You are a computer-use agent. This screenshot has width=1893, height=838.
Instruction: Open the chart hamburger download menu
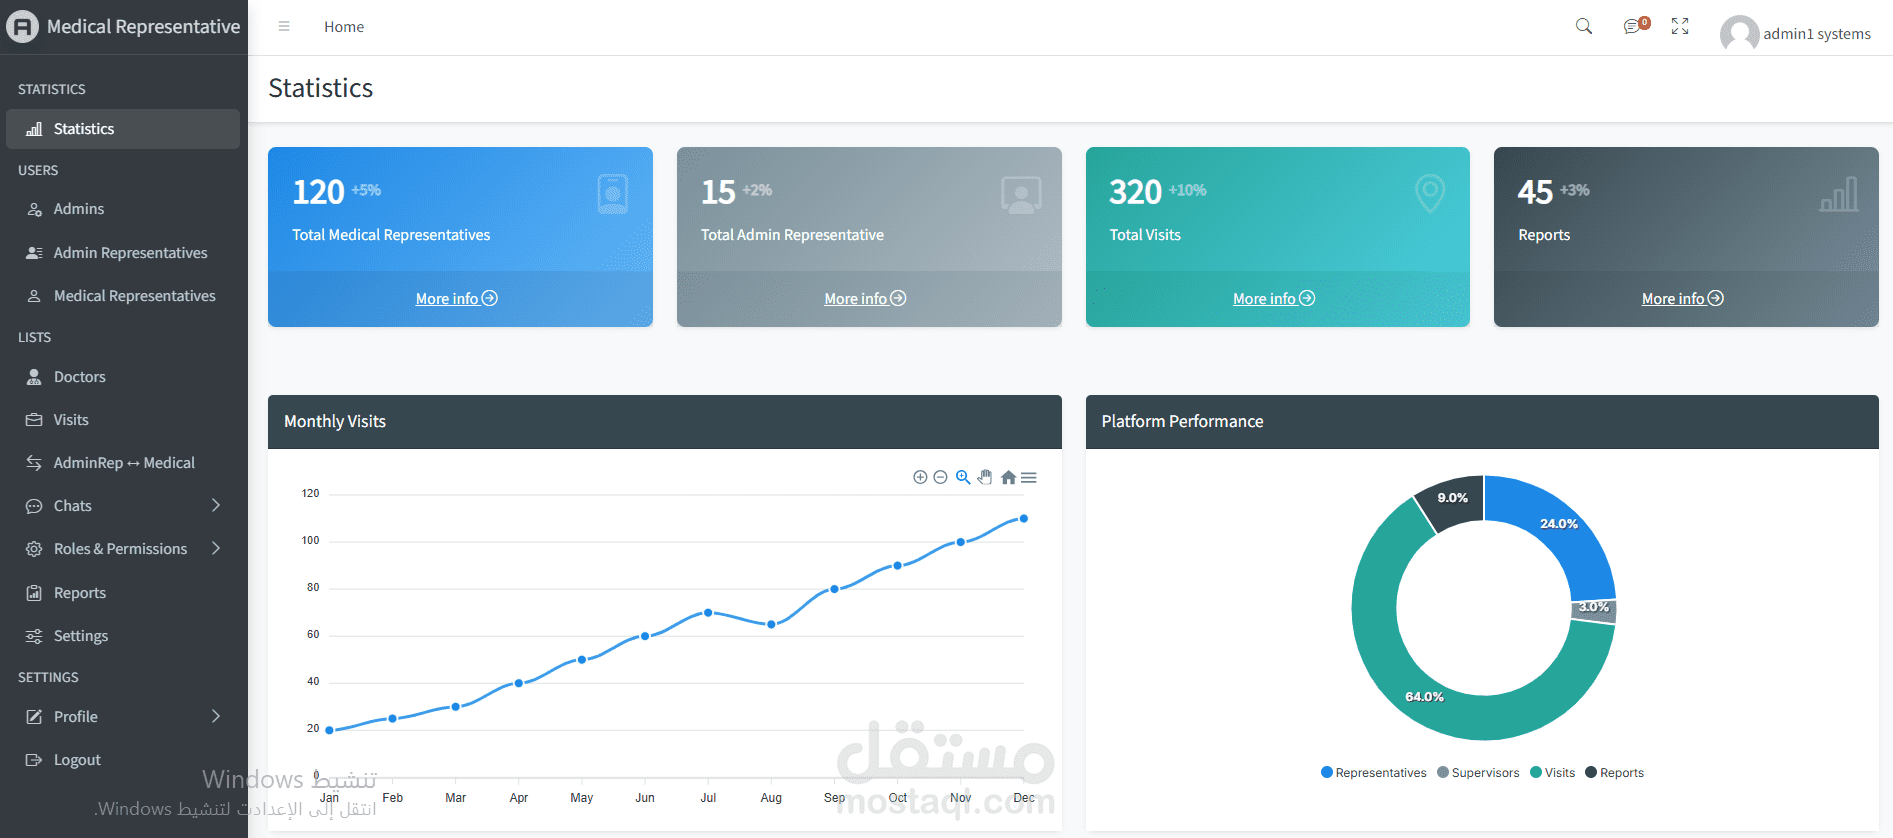(x=1029, y=478)
